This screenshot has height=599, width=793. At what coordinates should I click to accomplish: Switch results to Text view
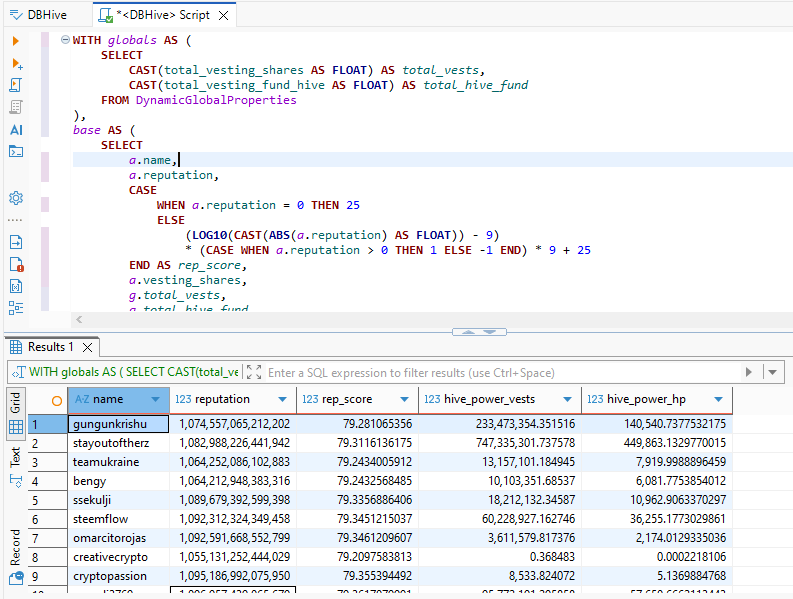coord(15,467)
